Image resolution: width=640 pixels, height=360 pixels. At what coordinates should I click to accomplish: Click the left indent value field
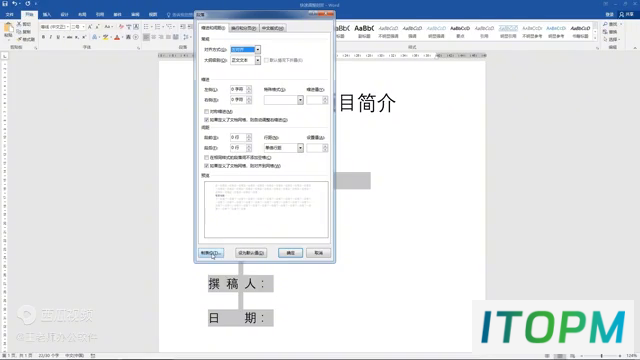click(x=238, y=89)
